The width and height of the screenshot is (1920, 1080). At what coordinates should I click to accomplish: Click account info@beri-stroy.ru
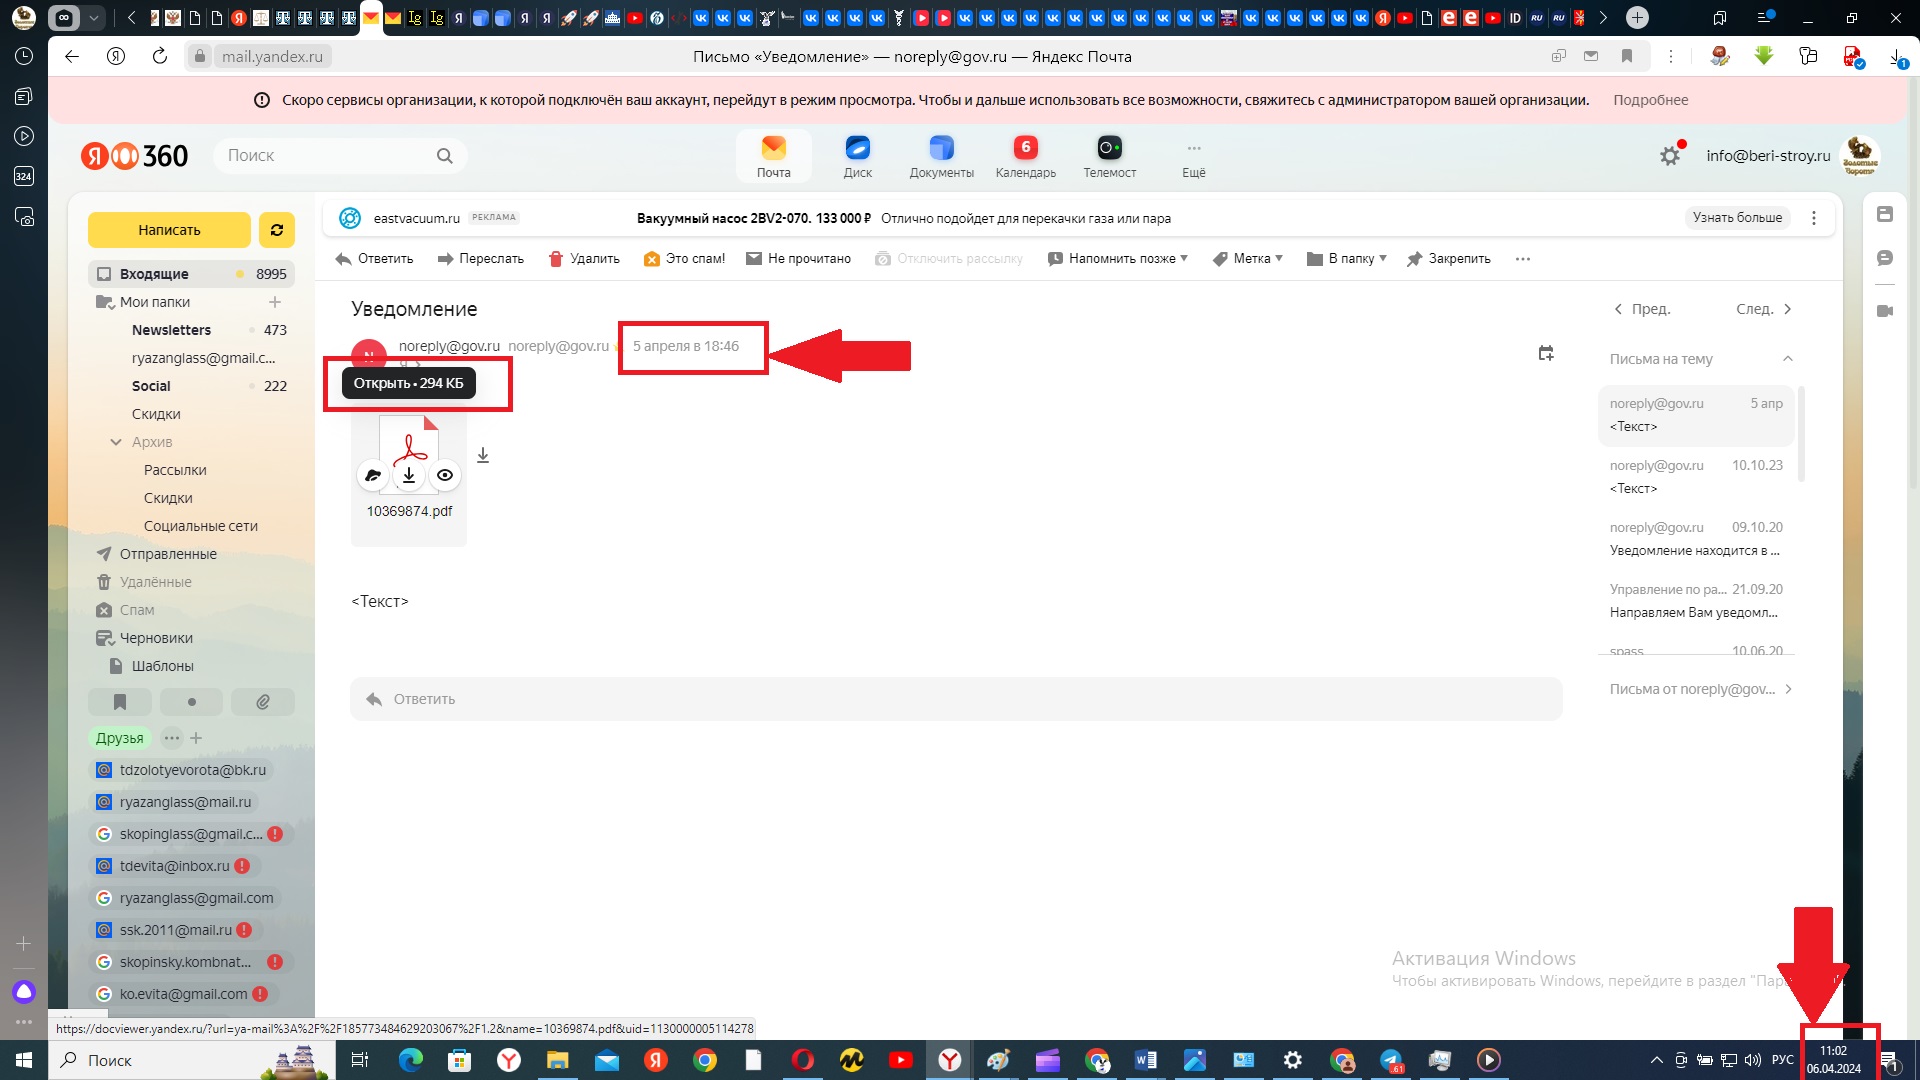(x=1768, y=156)
